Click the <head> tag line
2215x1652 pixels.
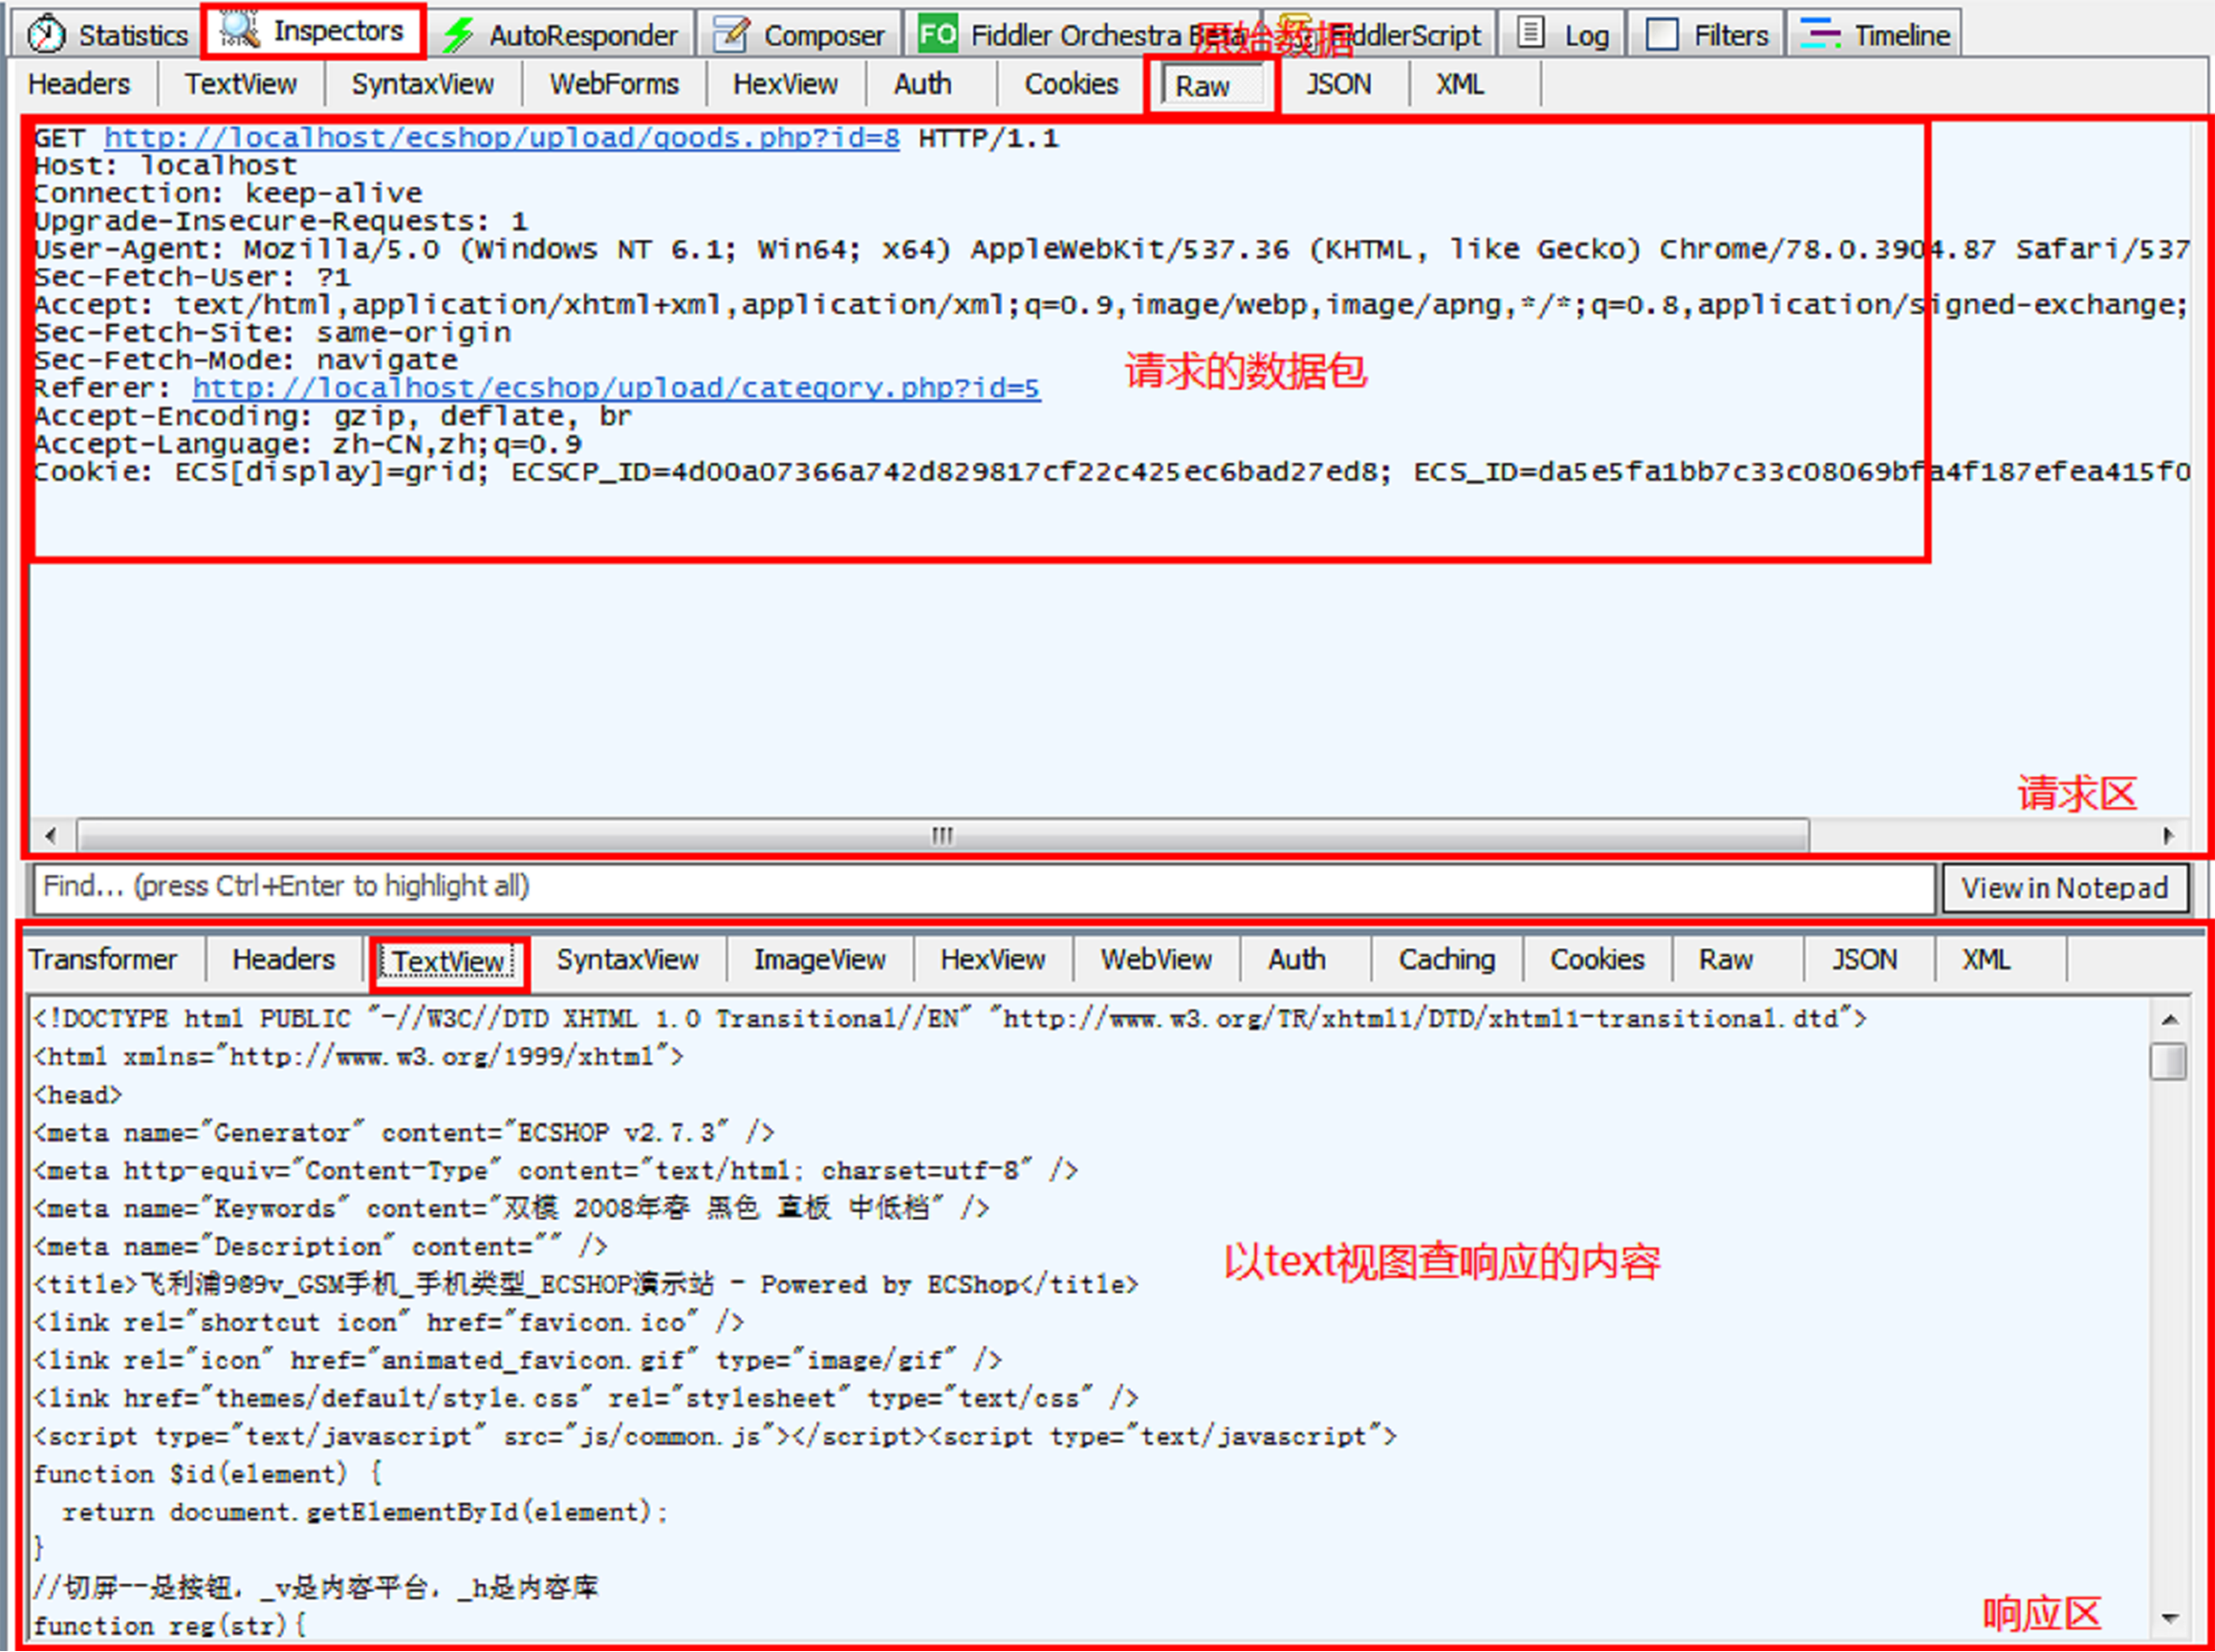point(77,1095)
